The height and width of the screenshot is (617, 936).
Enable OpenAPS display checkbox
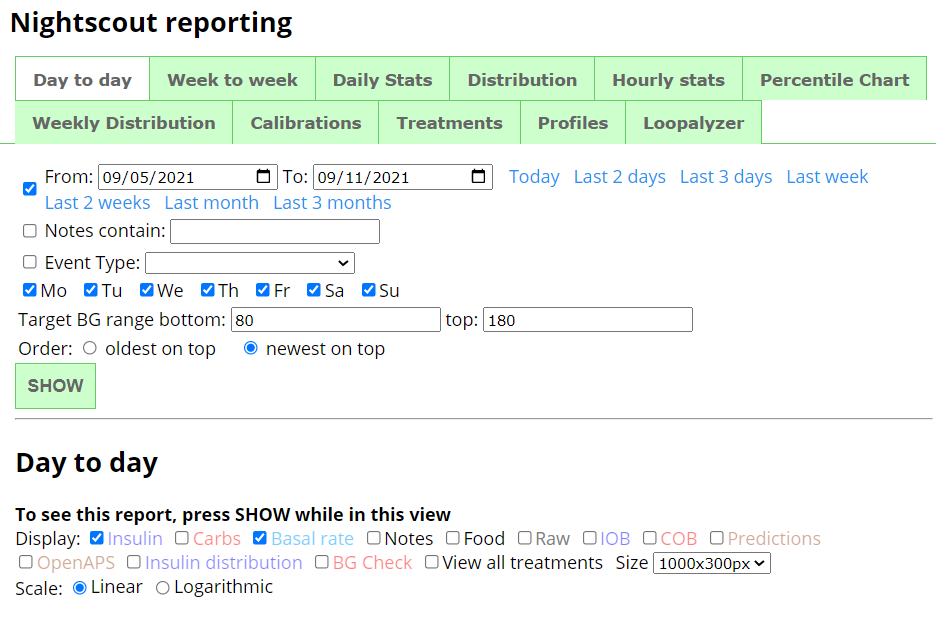(26, 562)
